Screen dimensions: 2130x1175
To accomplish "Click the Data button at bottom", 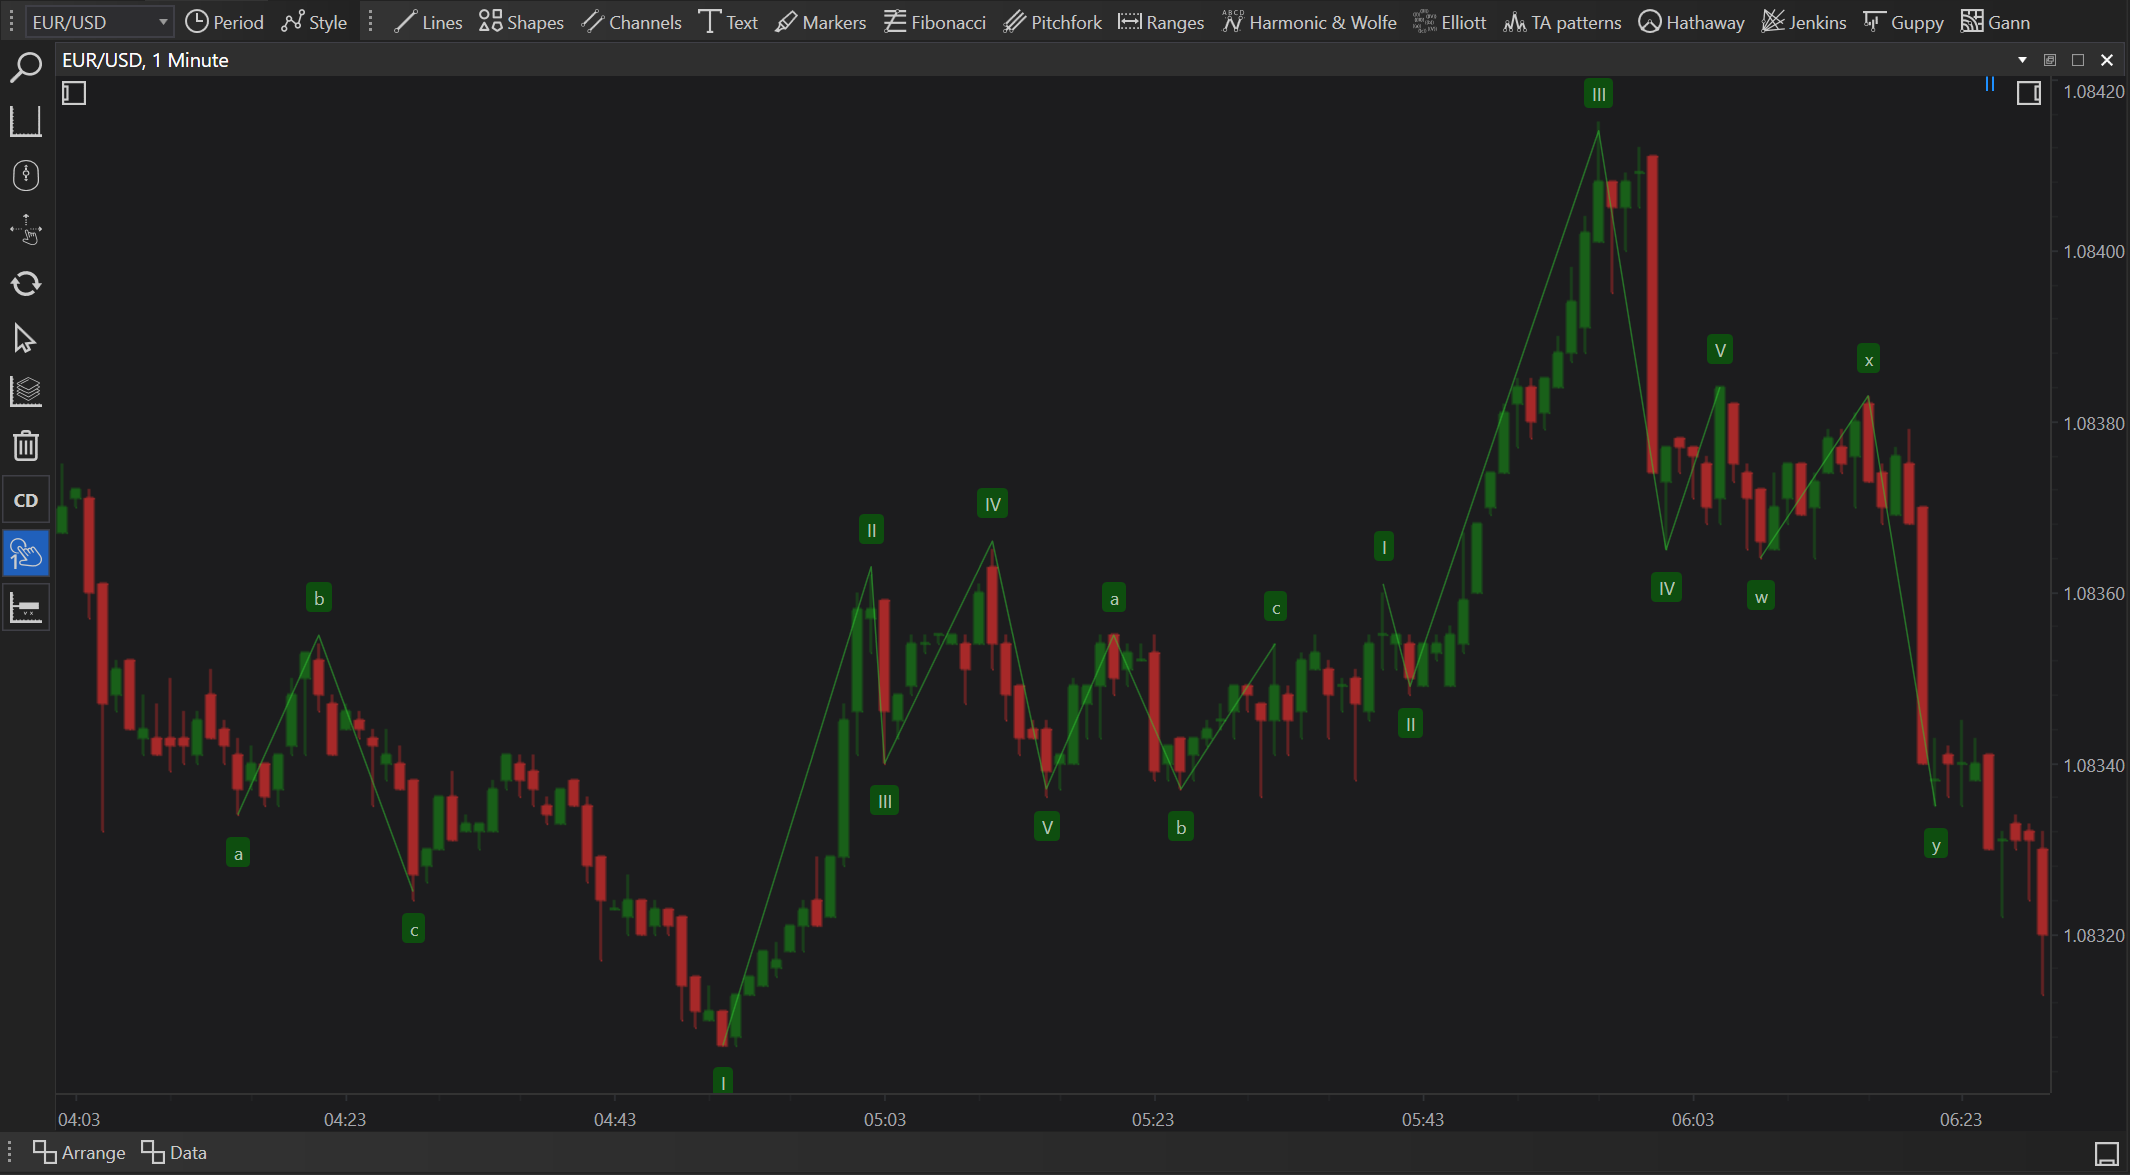I will tap(174, 1152).
